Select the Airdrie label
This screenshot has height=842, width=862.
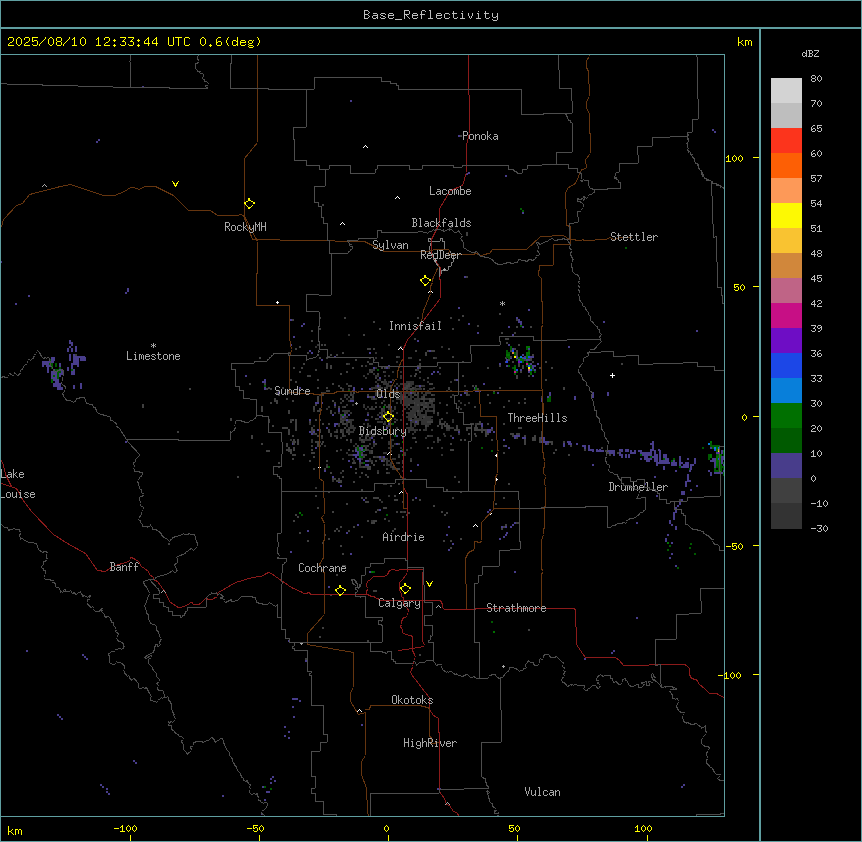click(403, 537)
